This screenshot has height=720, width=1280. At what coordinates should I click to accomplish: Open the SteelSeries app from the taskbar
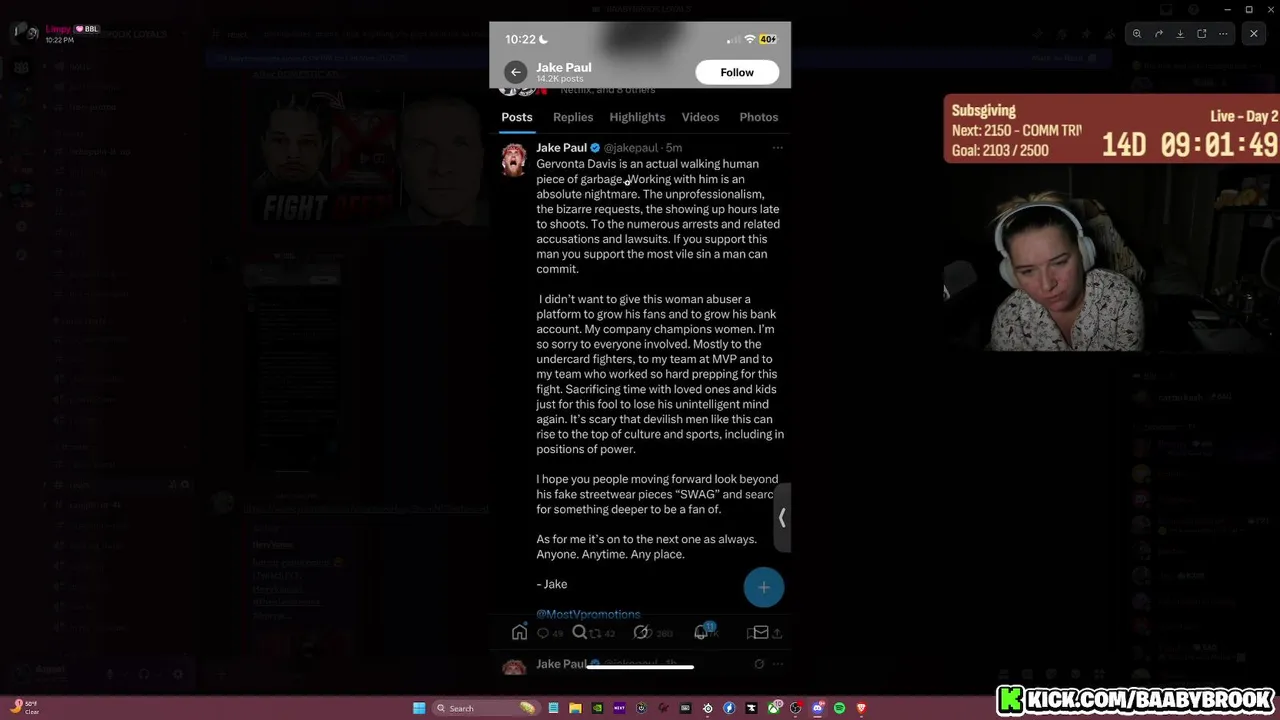click(708, 708)
